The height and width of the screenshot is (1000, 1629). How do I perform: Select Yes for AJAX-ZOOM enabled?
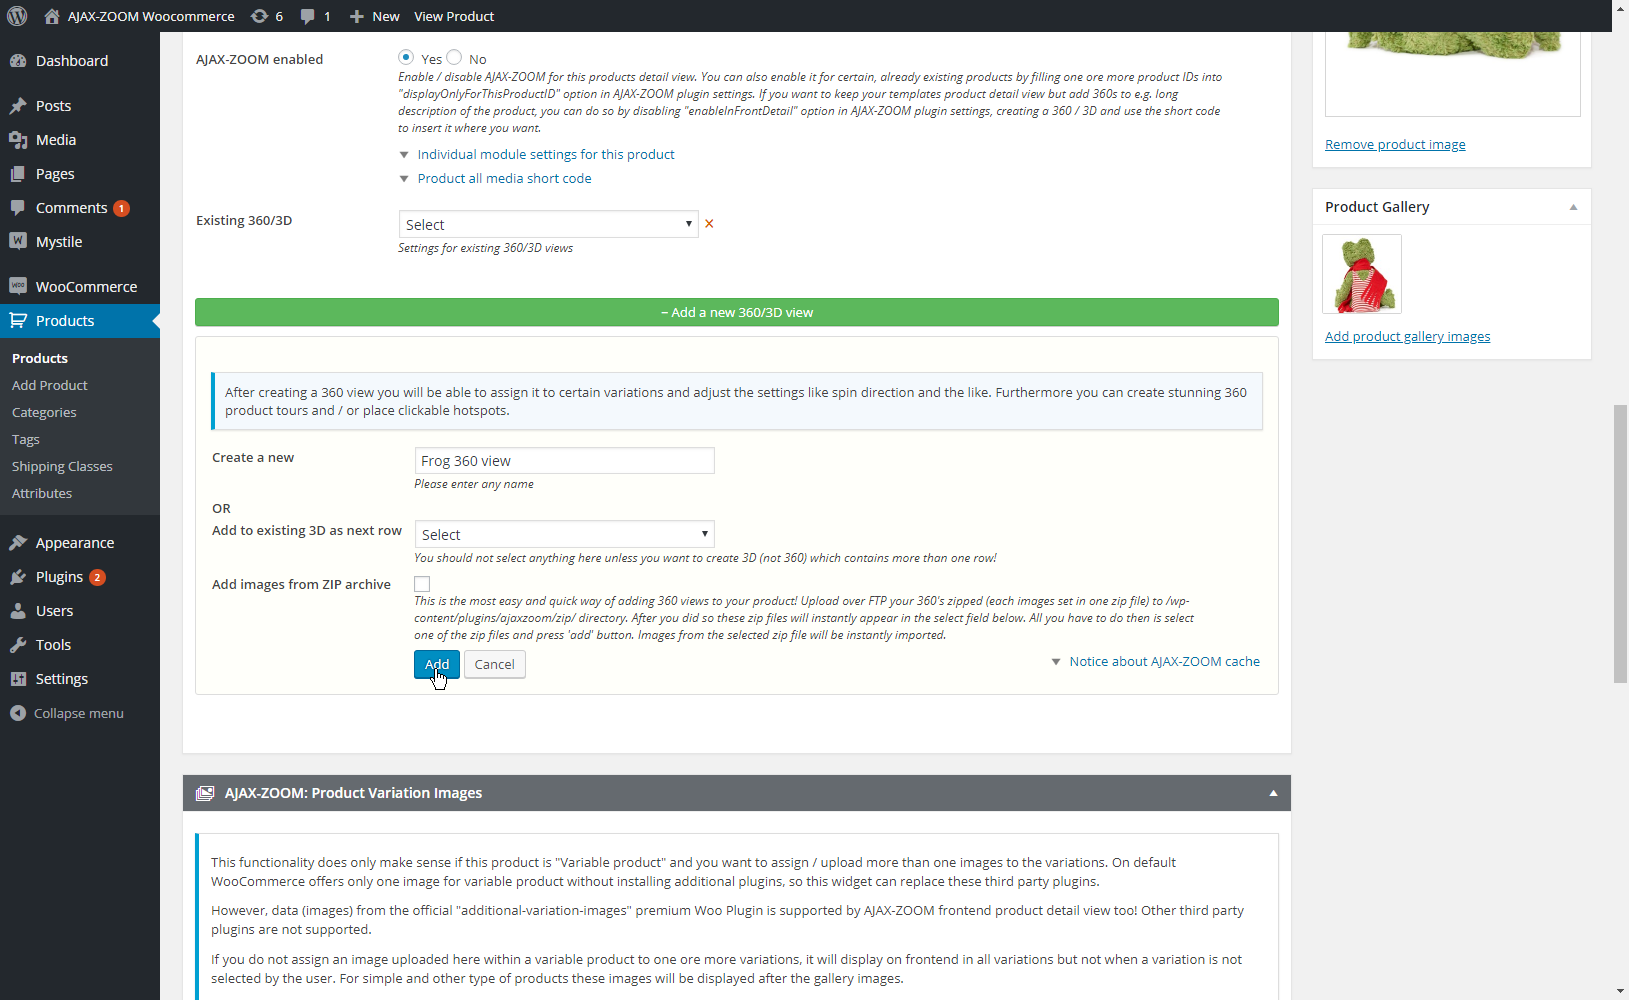coord(406,58)
